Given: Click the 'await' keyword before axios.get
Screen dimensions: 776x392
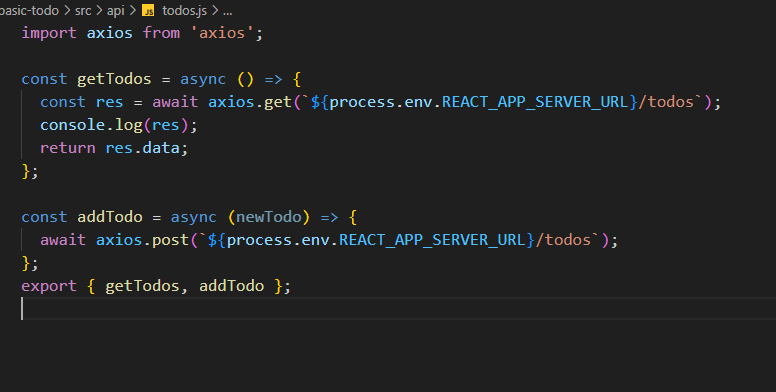Looking at the screenshot, I should pos(175,102).
